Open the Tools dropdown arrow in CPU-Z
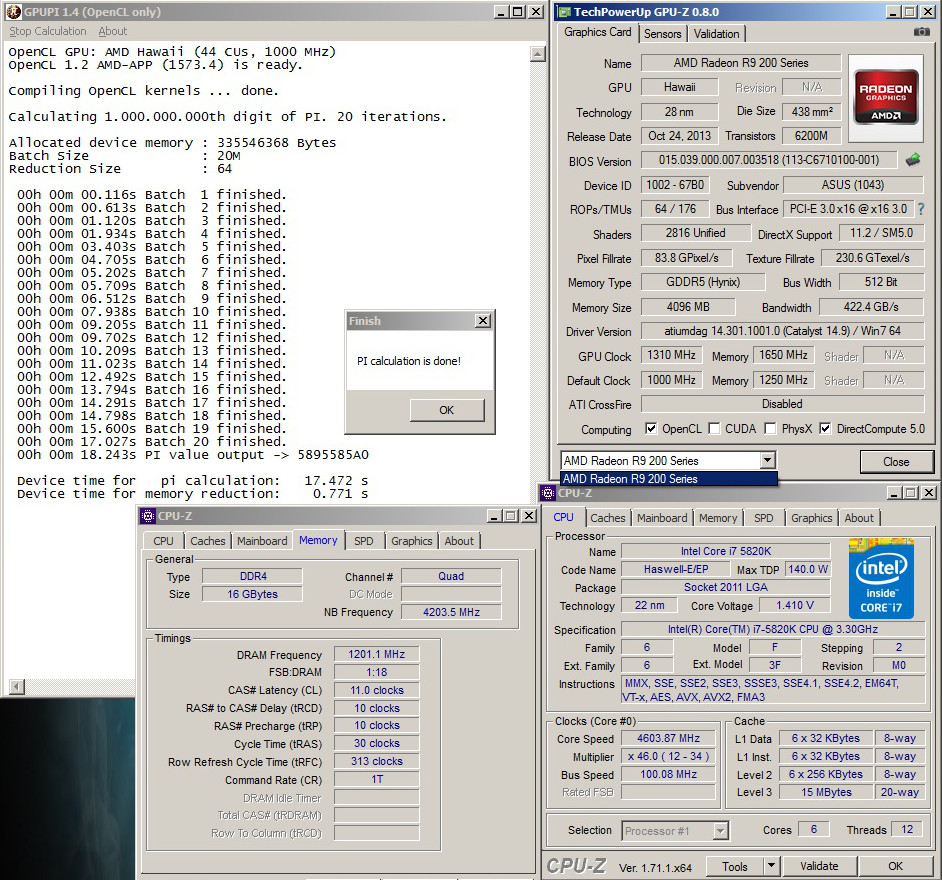The height and width of the screenshot is (880, 942). [x=771, y=866]
